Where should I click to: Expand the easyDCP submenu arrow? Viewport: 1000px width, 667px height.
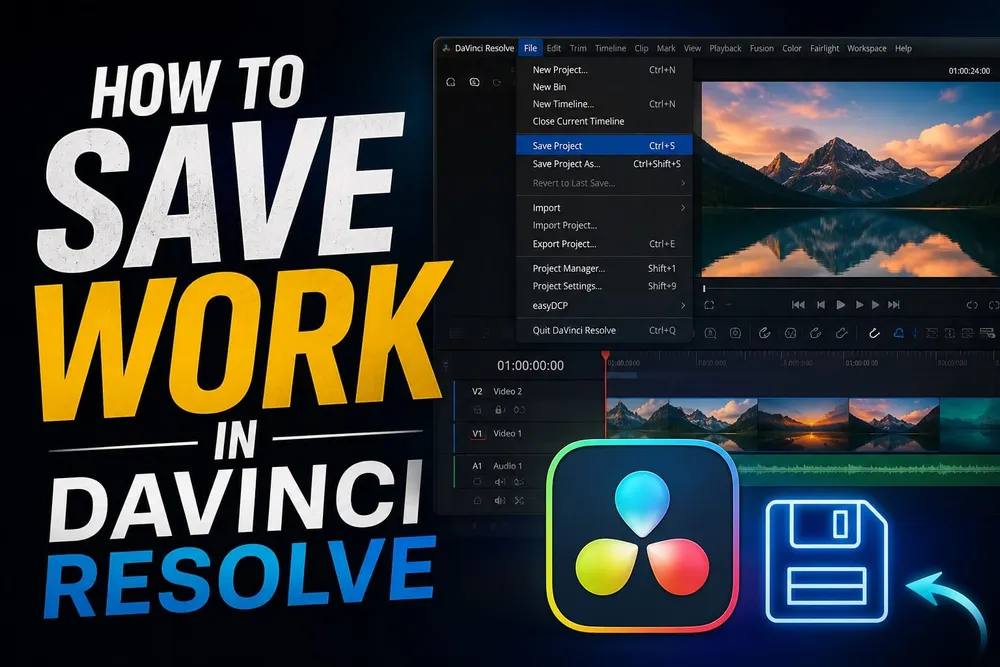[682, 305]
